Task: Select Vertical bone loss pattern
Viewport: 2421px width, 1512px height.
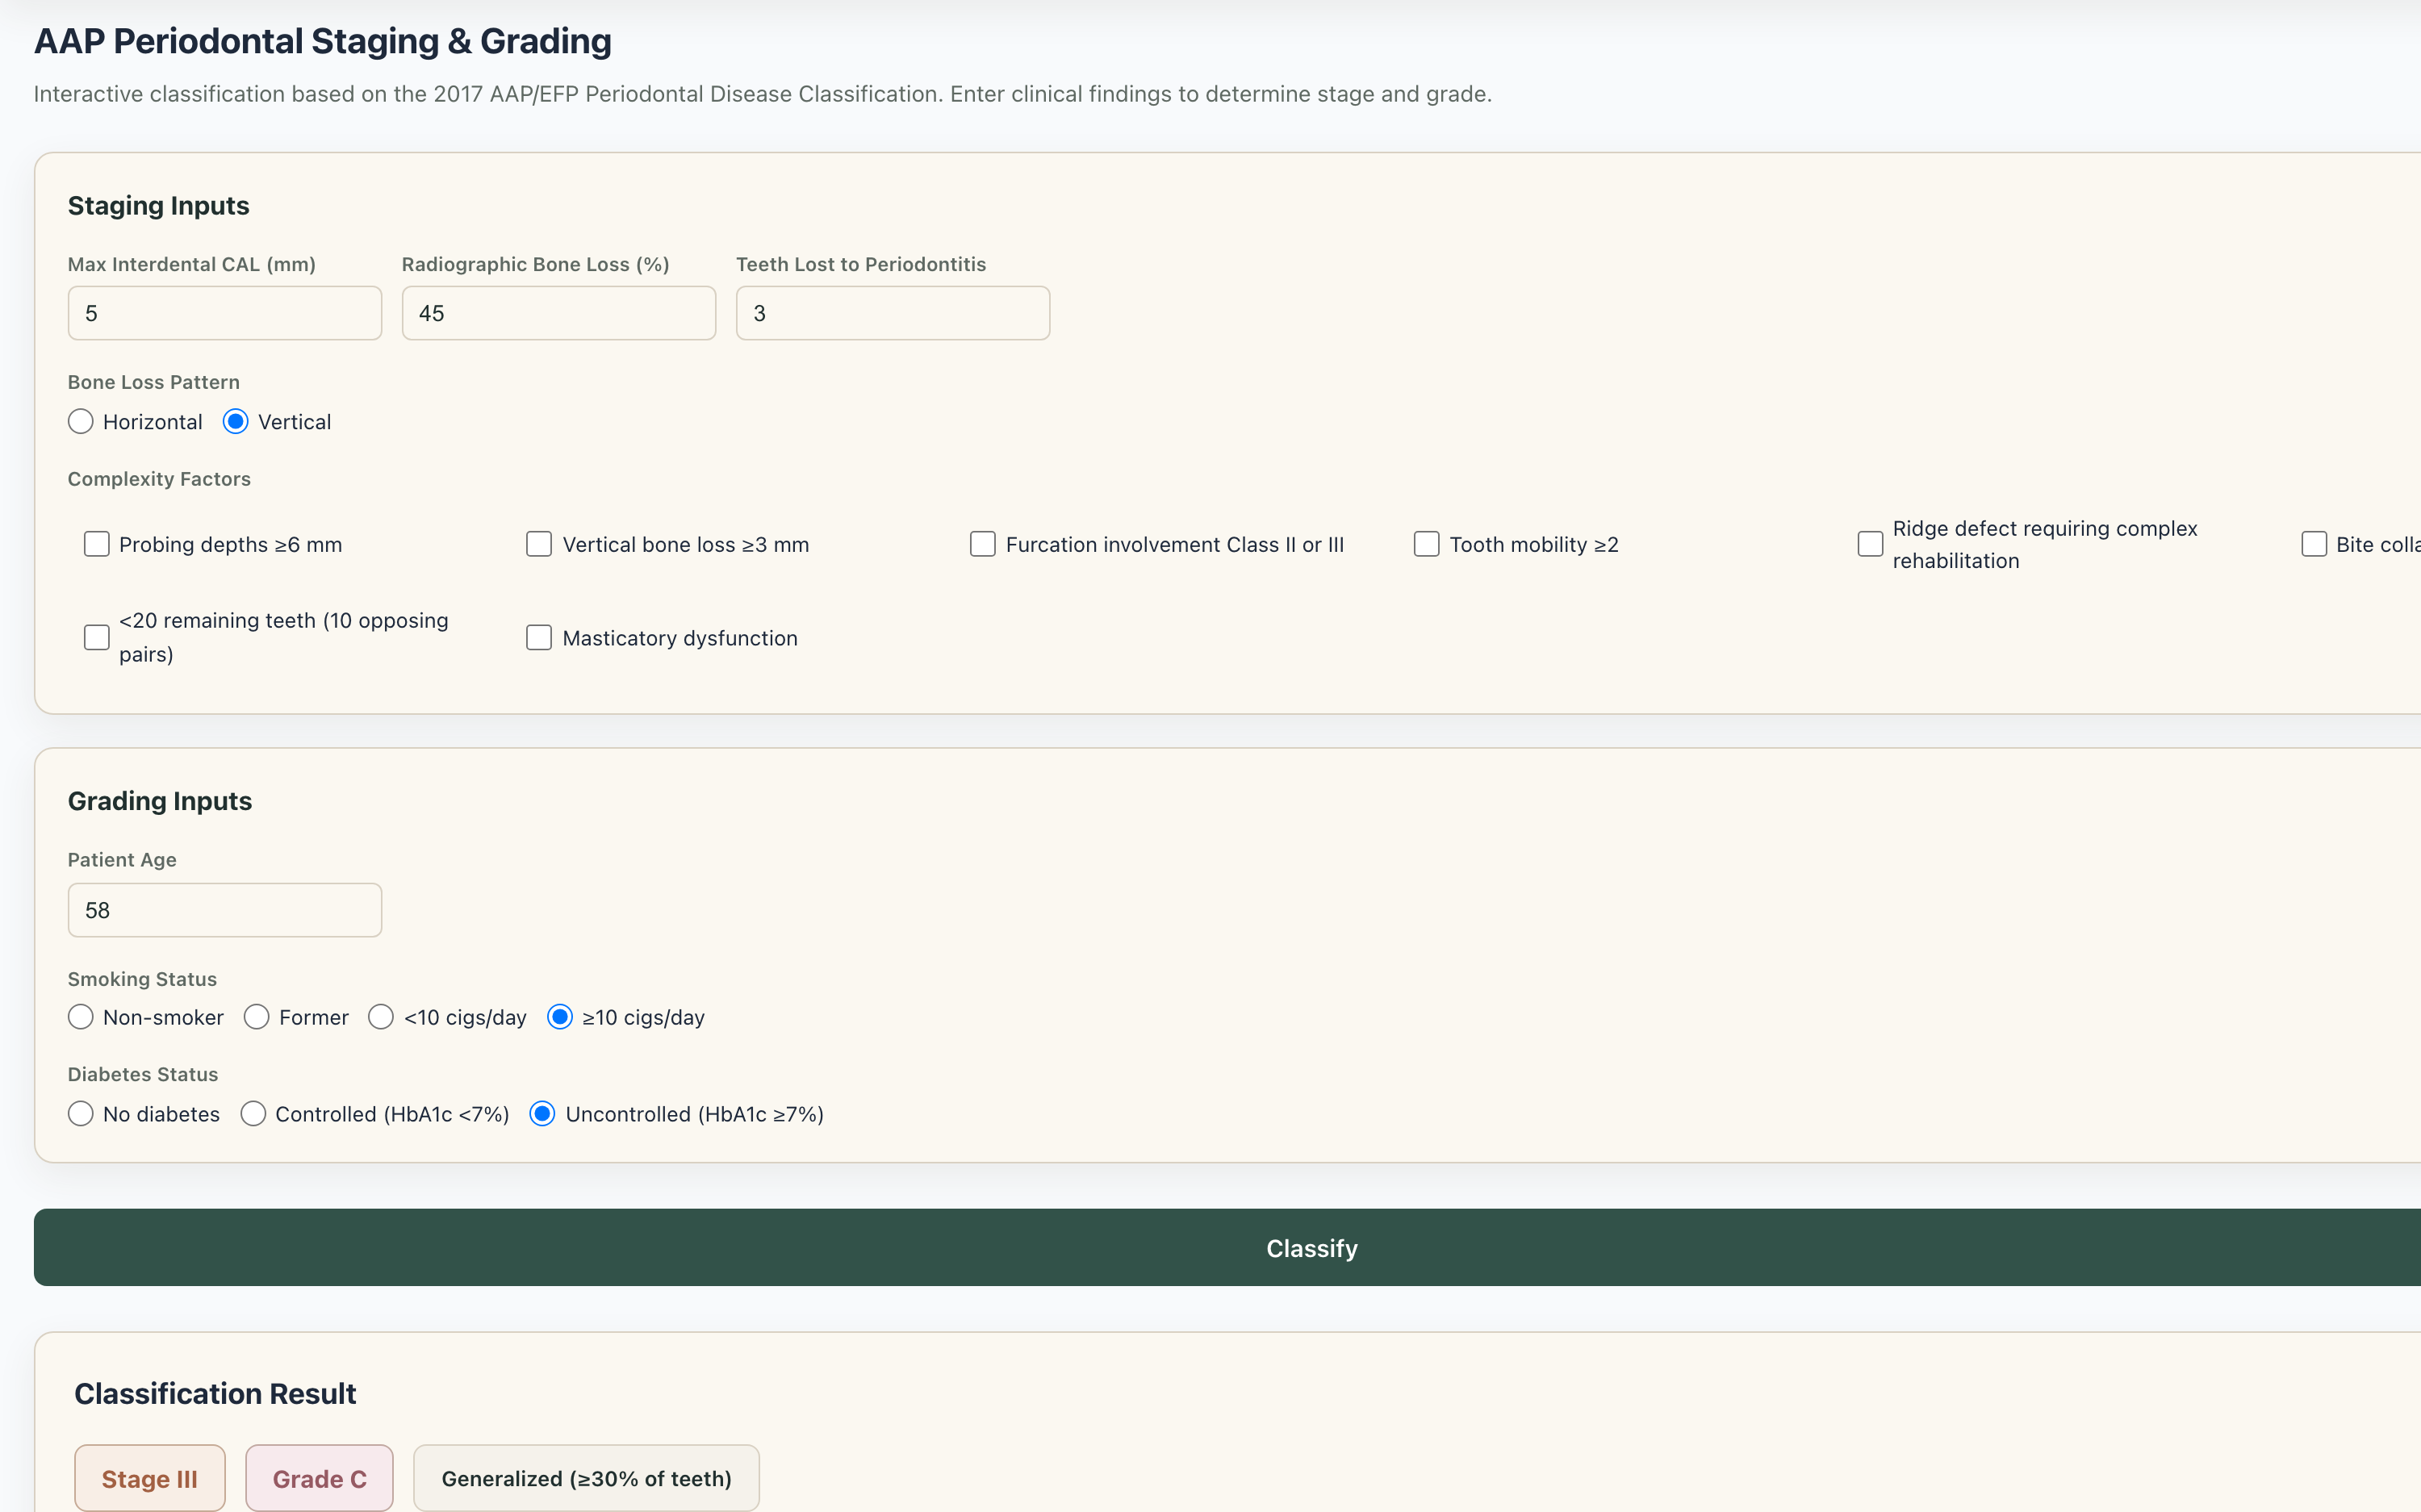Action: 236,422
